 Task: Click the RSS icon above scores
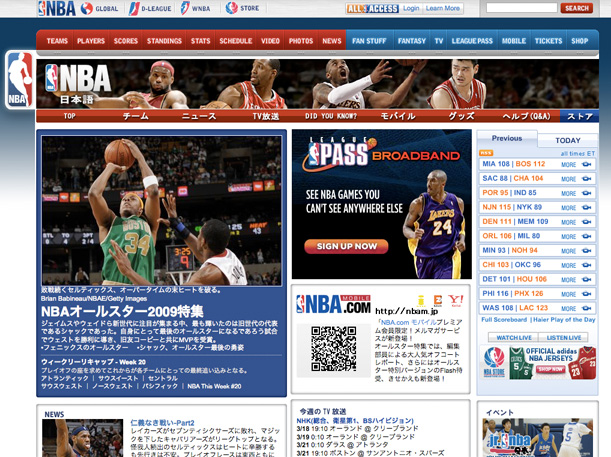[x=486, y=153]
